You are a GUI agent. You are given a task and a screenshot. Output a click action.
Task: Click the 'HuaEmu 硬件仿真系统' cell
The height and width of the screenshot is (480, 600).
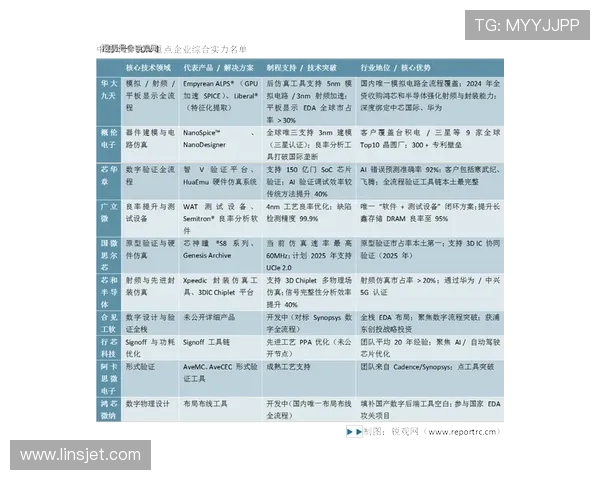point(220,181)
